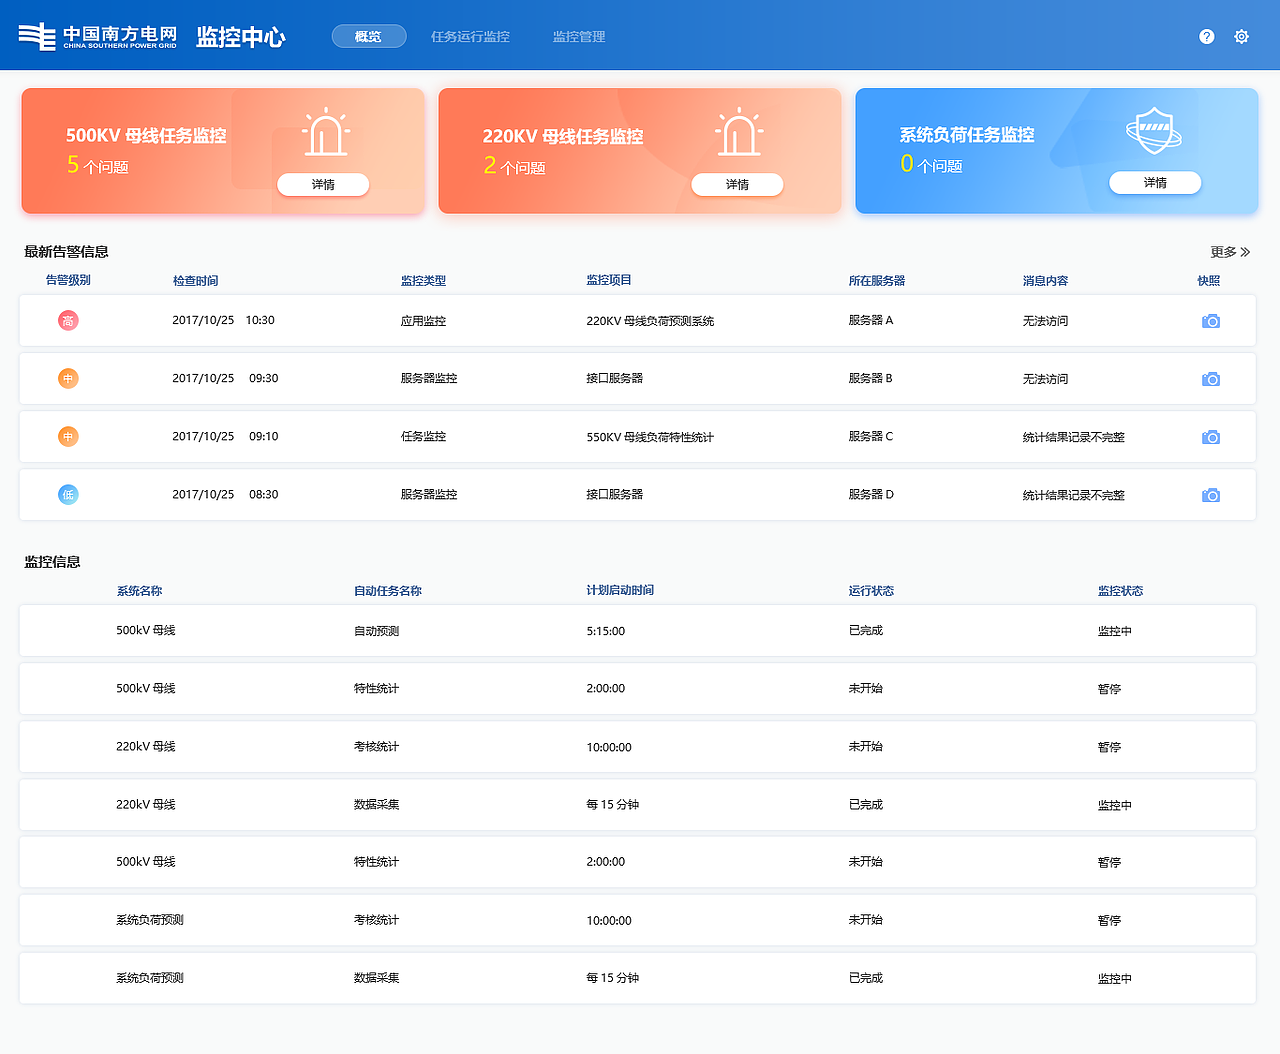Open snapshot camera for 服务器 C alert
Image resolution: width=1280 pixels, height=1054 pixels.
(x=1211, y=437)
